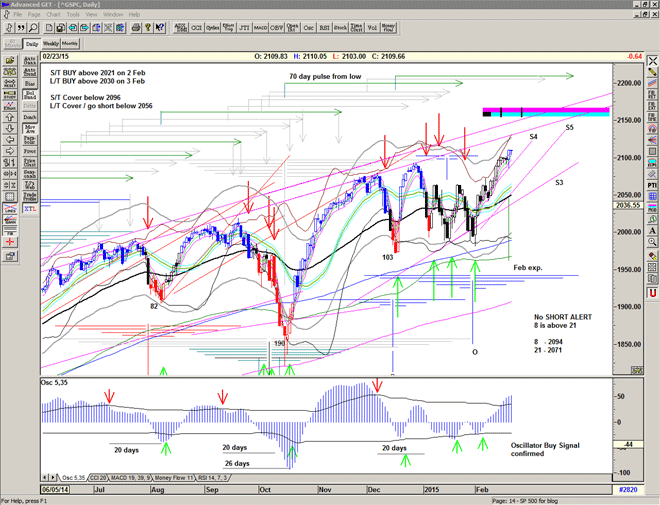Click the magenta resistance band on chart
The image size is (660, 505).
(545, 111)
